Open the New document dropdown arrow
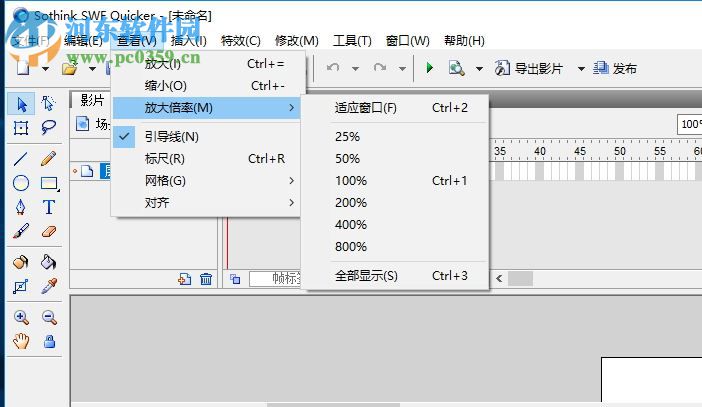 pyautogui.click(x=45, y=69)
